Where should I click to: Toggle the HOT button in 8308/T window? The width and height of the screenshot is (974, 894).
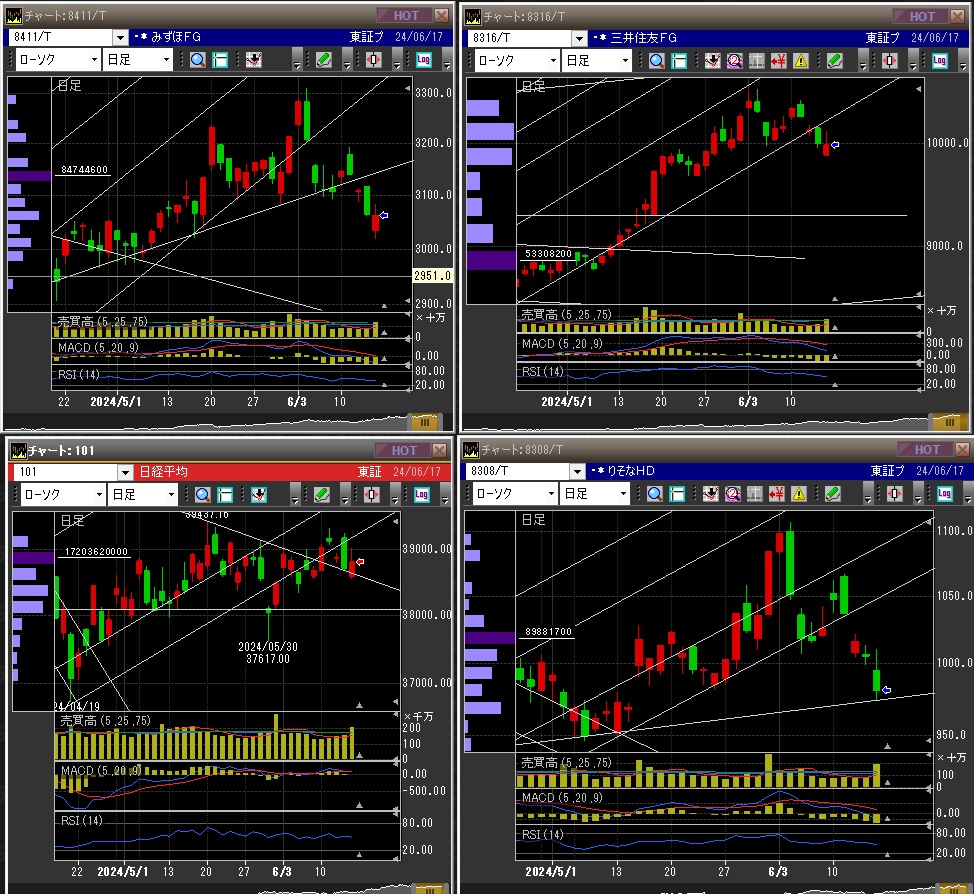[x=926, y=449]
